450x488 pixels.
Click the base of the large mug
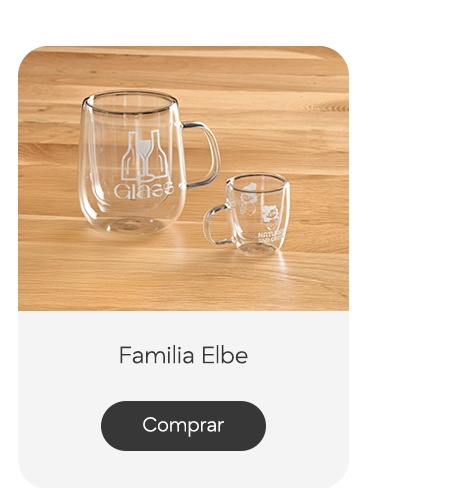click(131, 225)
